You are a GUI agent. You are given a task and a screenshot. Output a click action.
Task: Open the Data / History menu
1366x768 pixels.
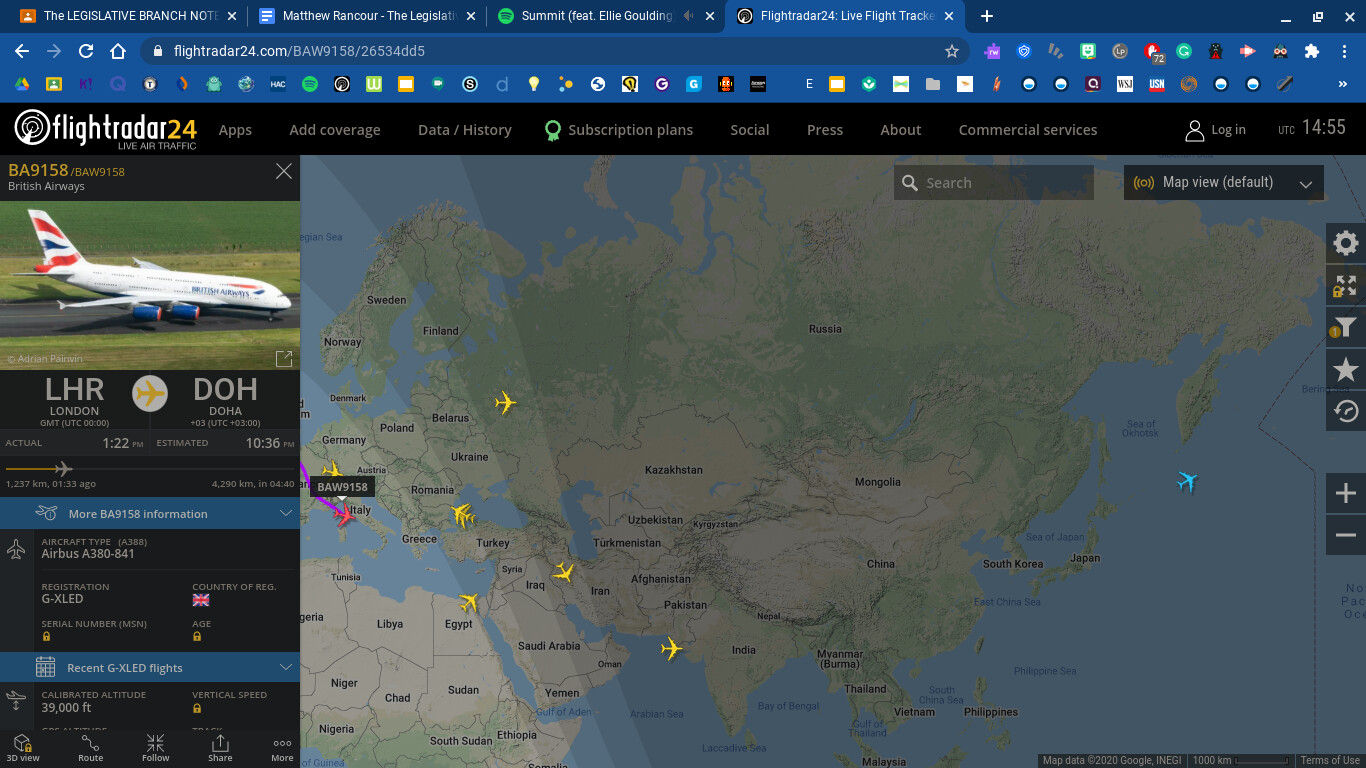coord(465,130)
